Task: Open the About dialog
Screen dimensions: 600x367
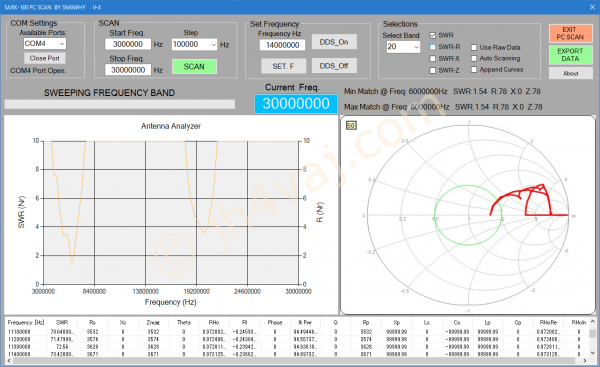Action: coord(571,73)
